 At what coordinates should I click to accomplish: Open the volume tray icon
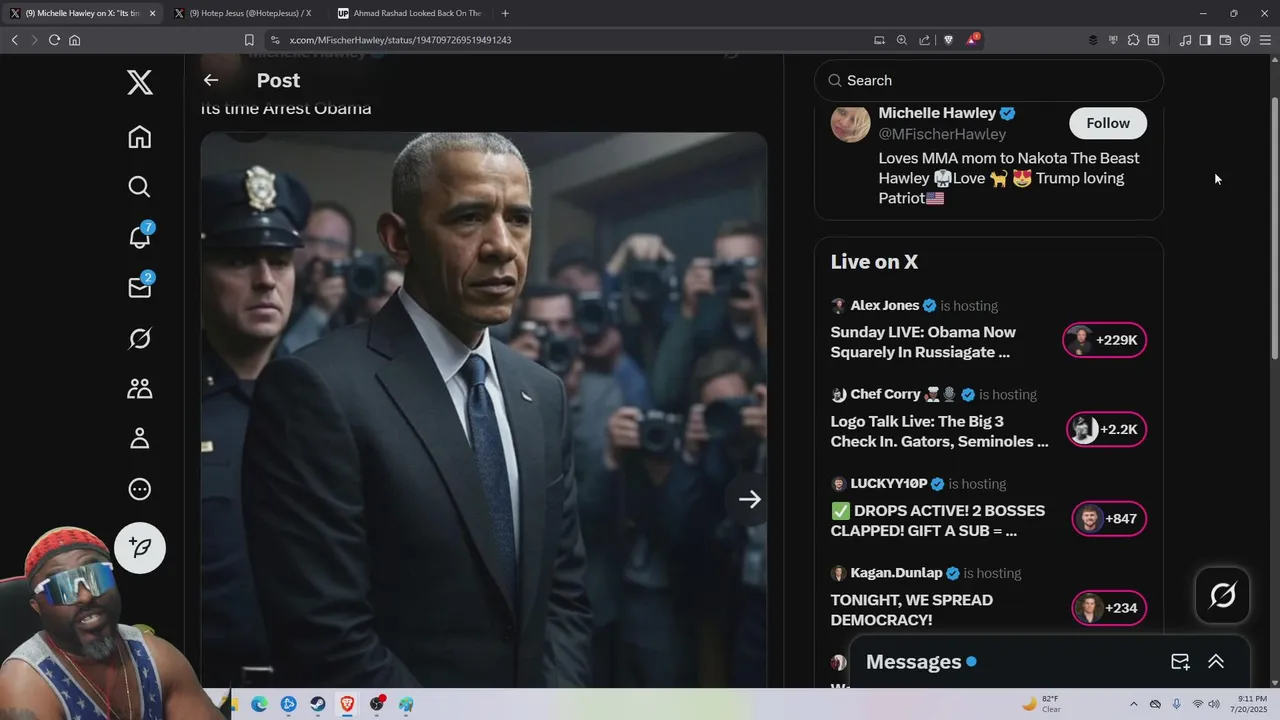click(x=1215, y=704)
